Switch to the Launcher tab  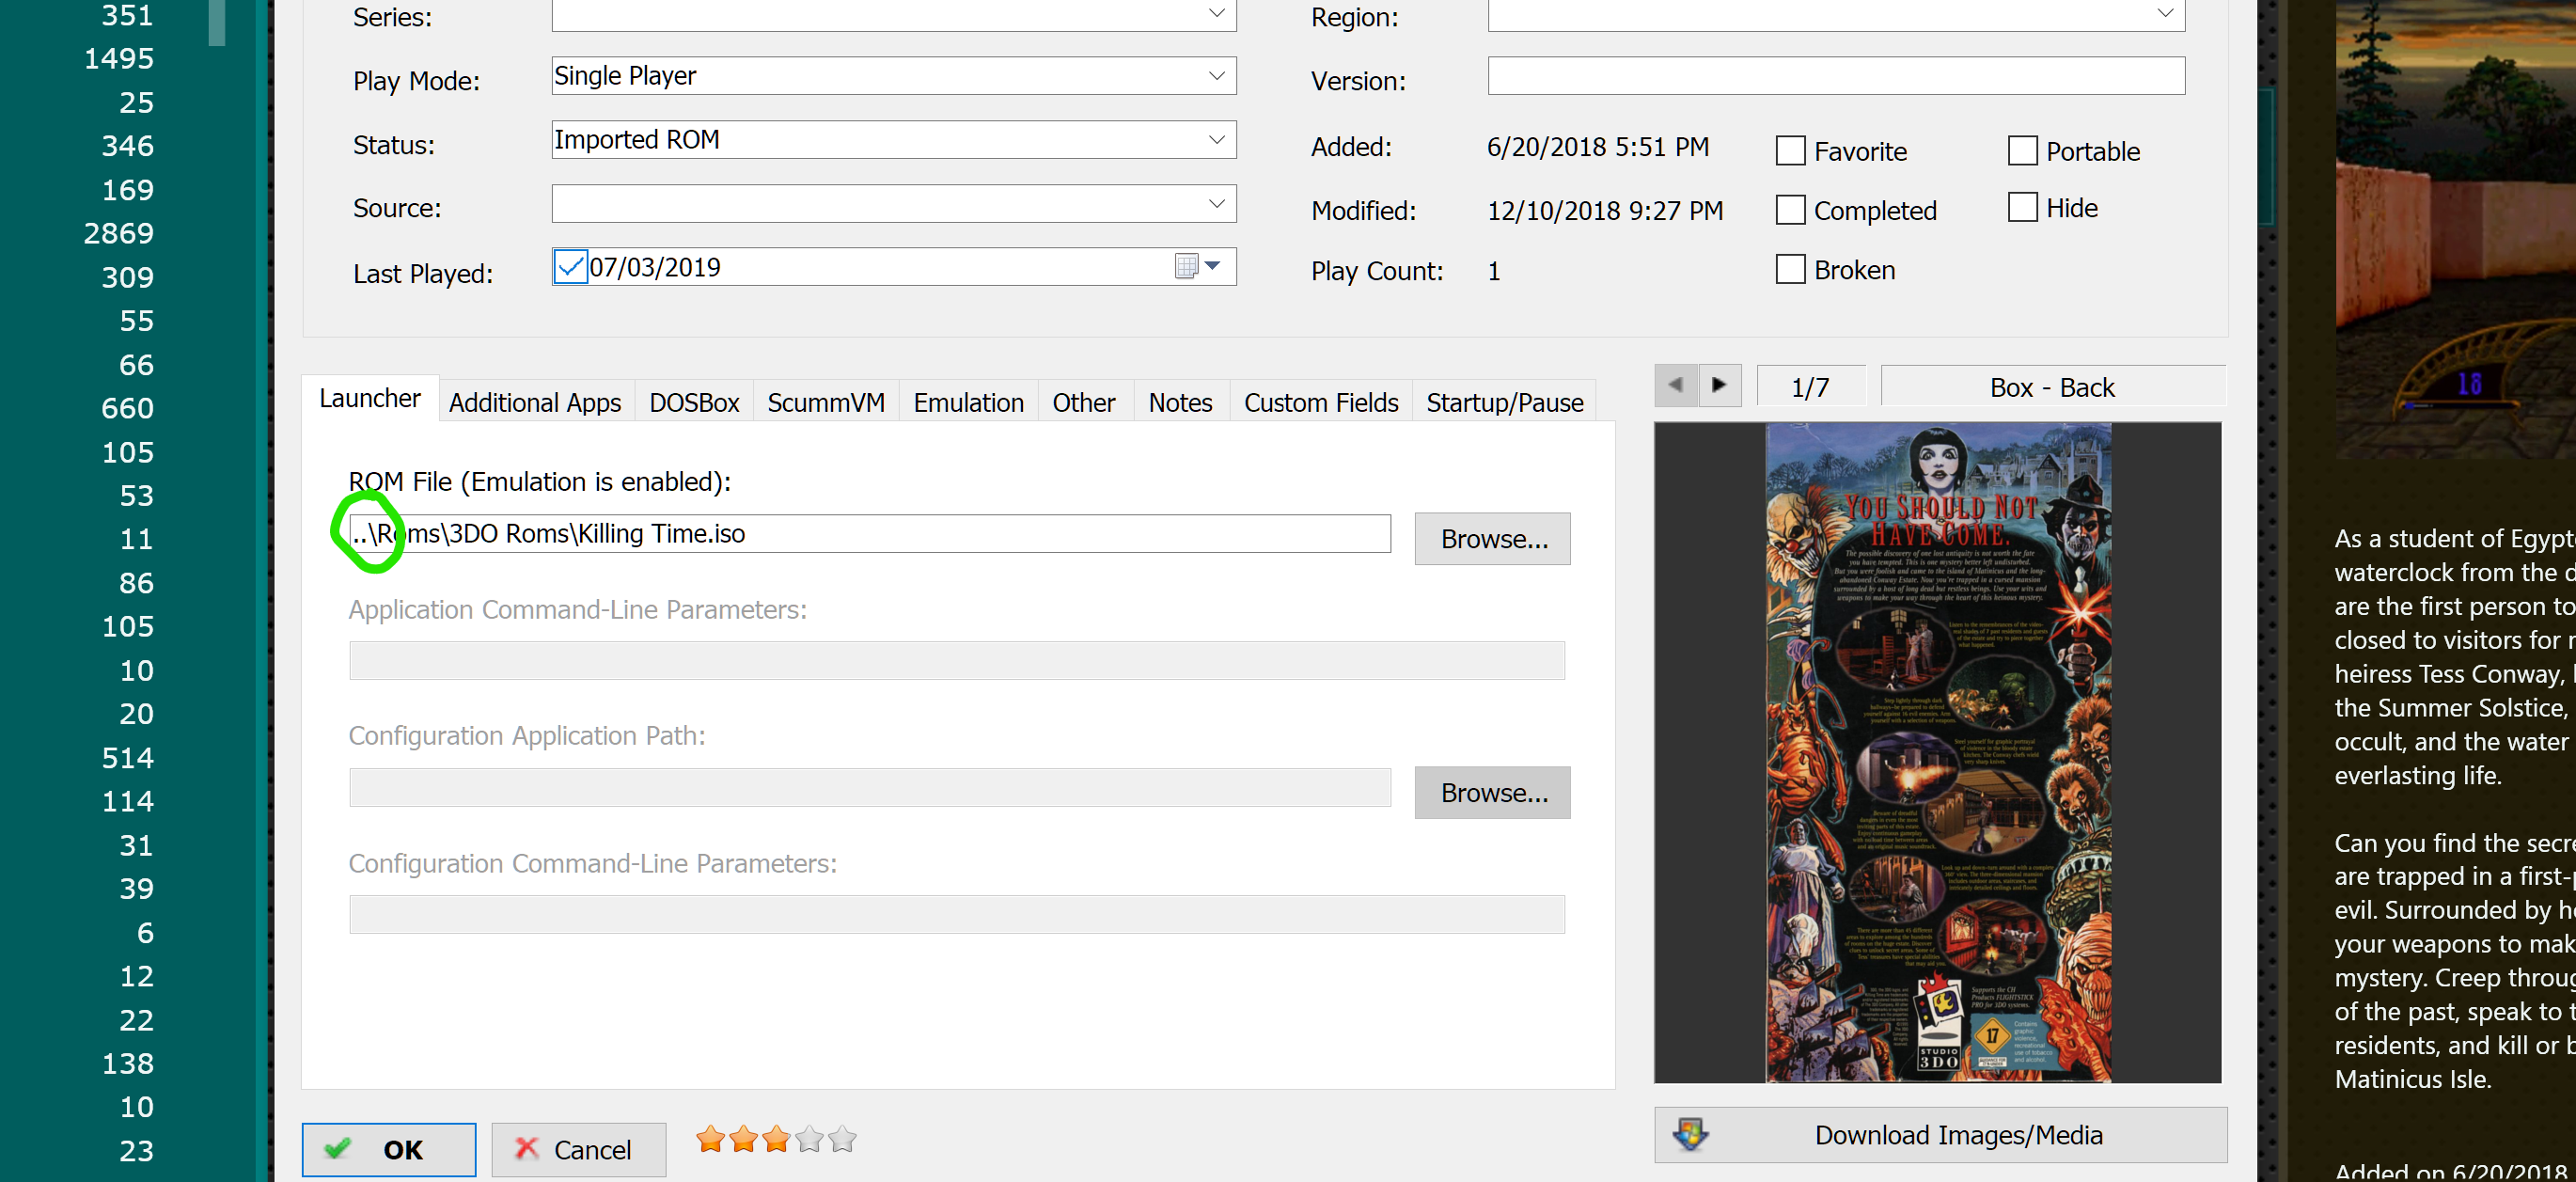[369, 399]
